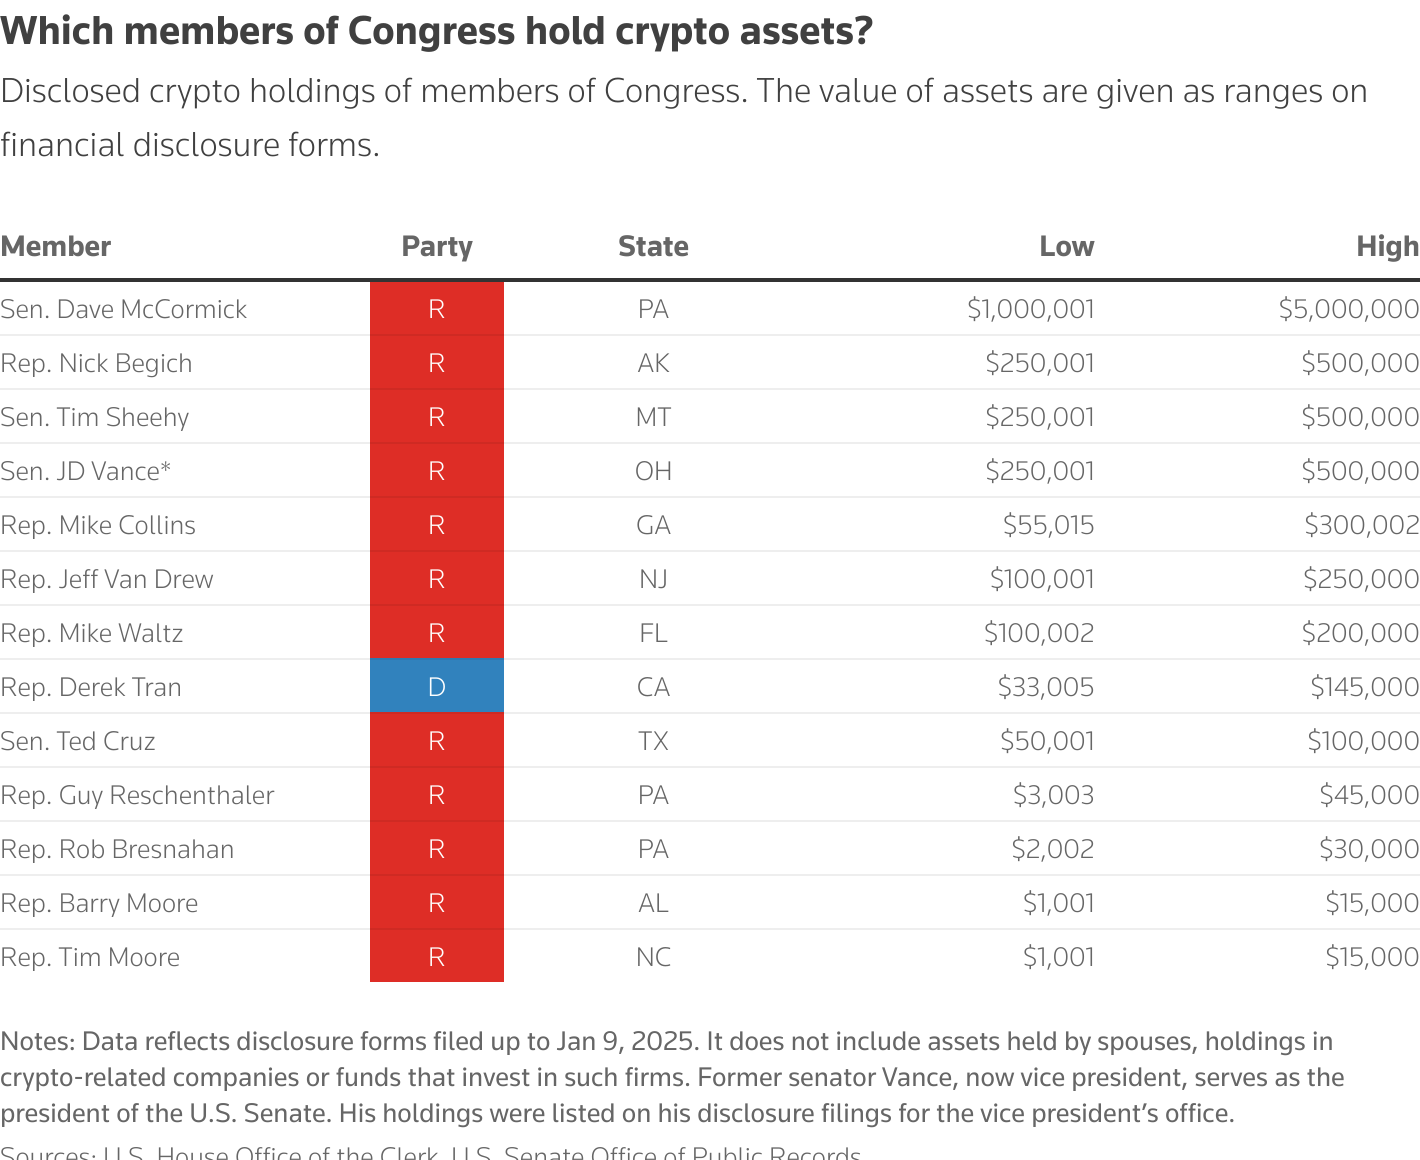Click the NJ state cell
Image resolution: width=1420 pixels, height=1160 pixels.
653,579
